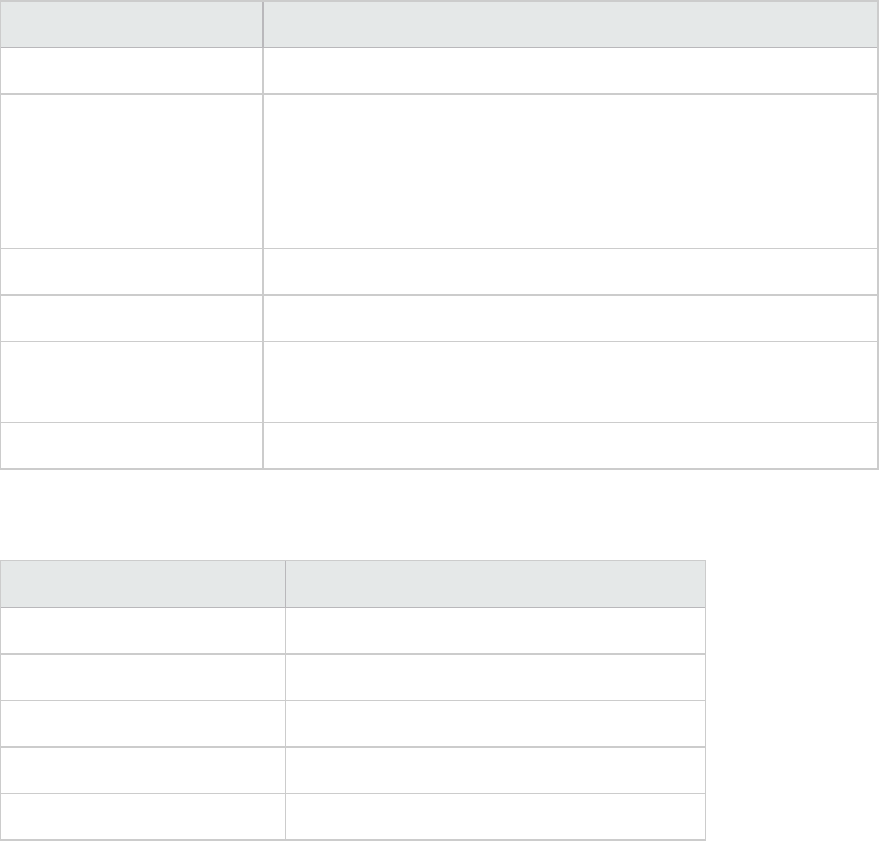Click the second-tallest left cell in upper table

pos(132,382)
